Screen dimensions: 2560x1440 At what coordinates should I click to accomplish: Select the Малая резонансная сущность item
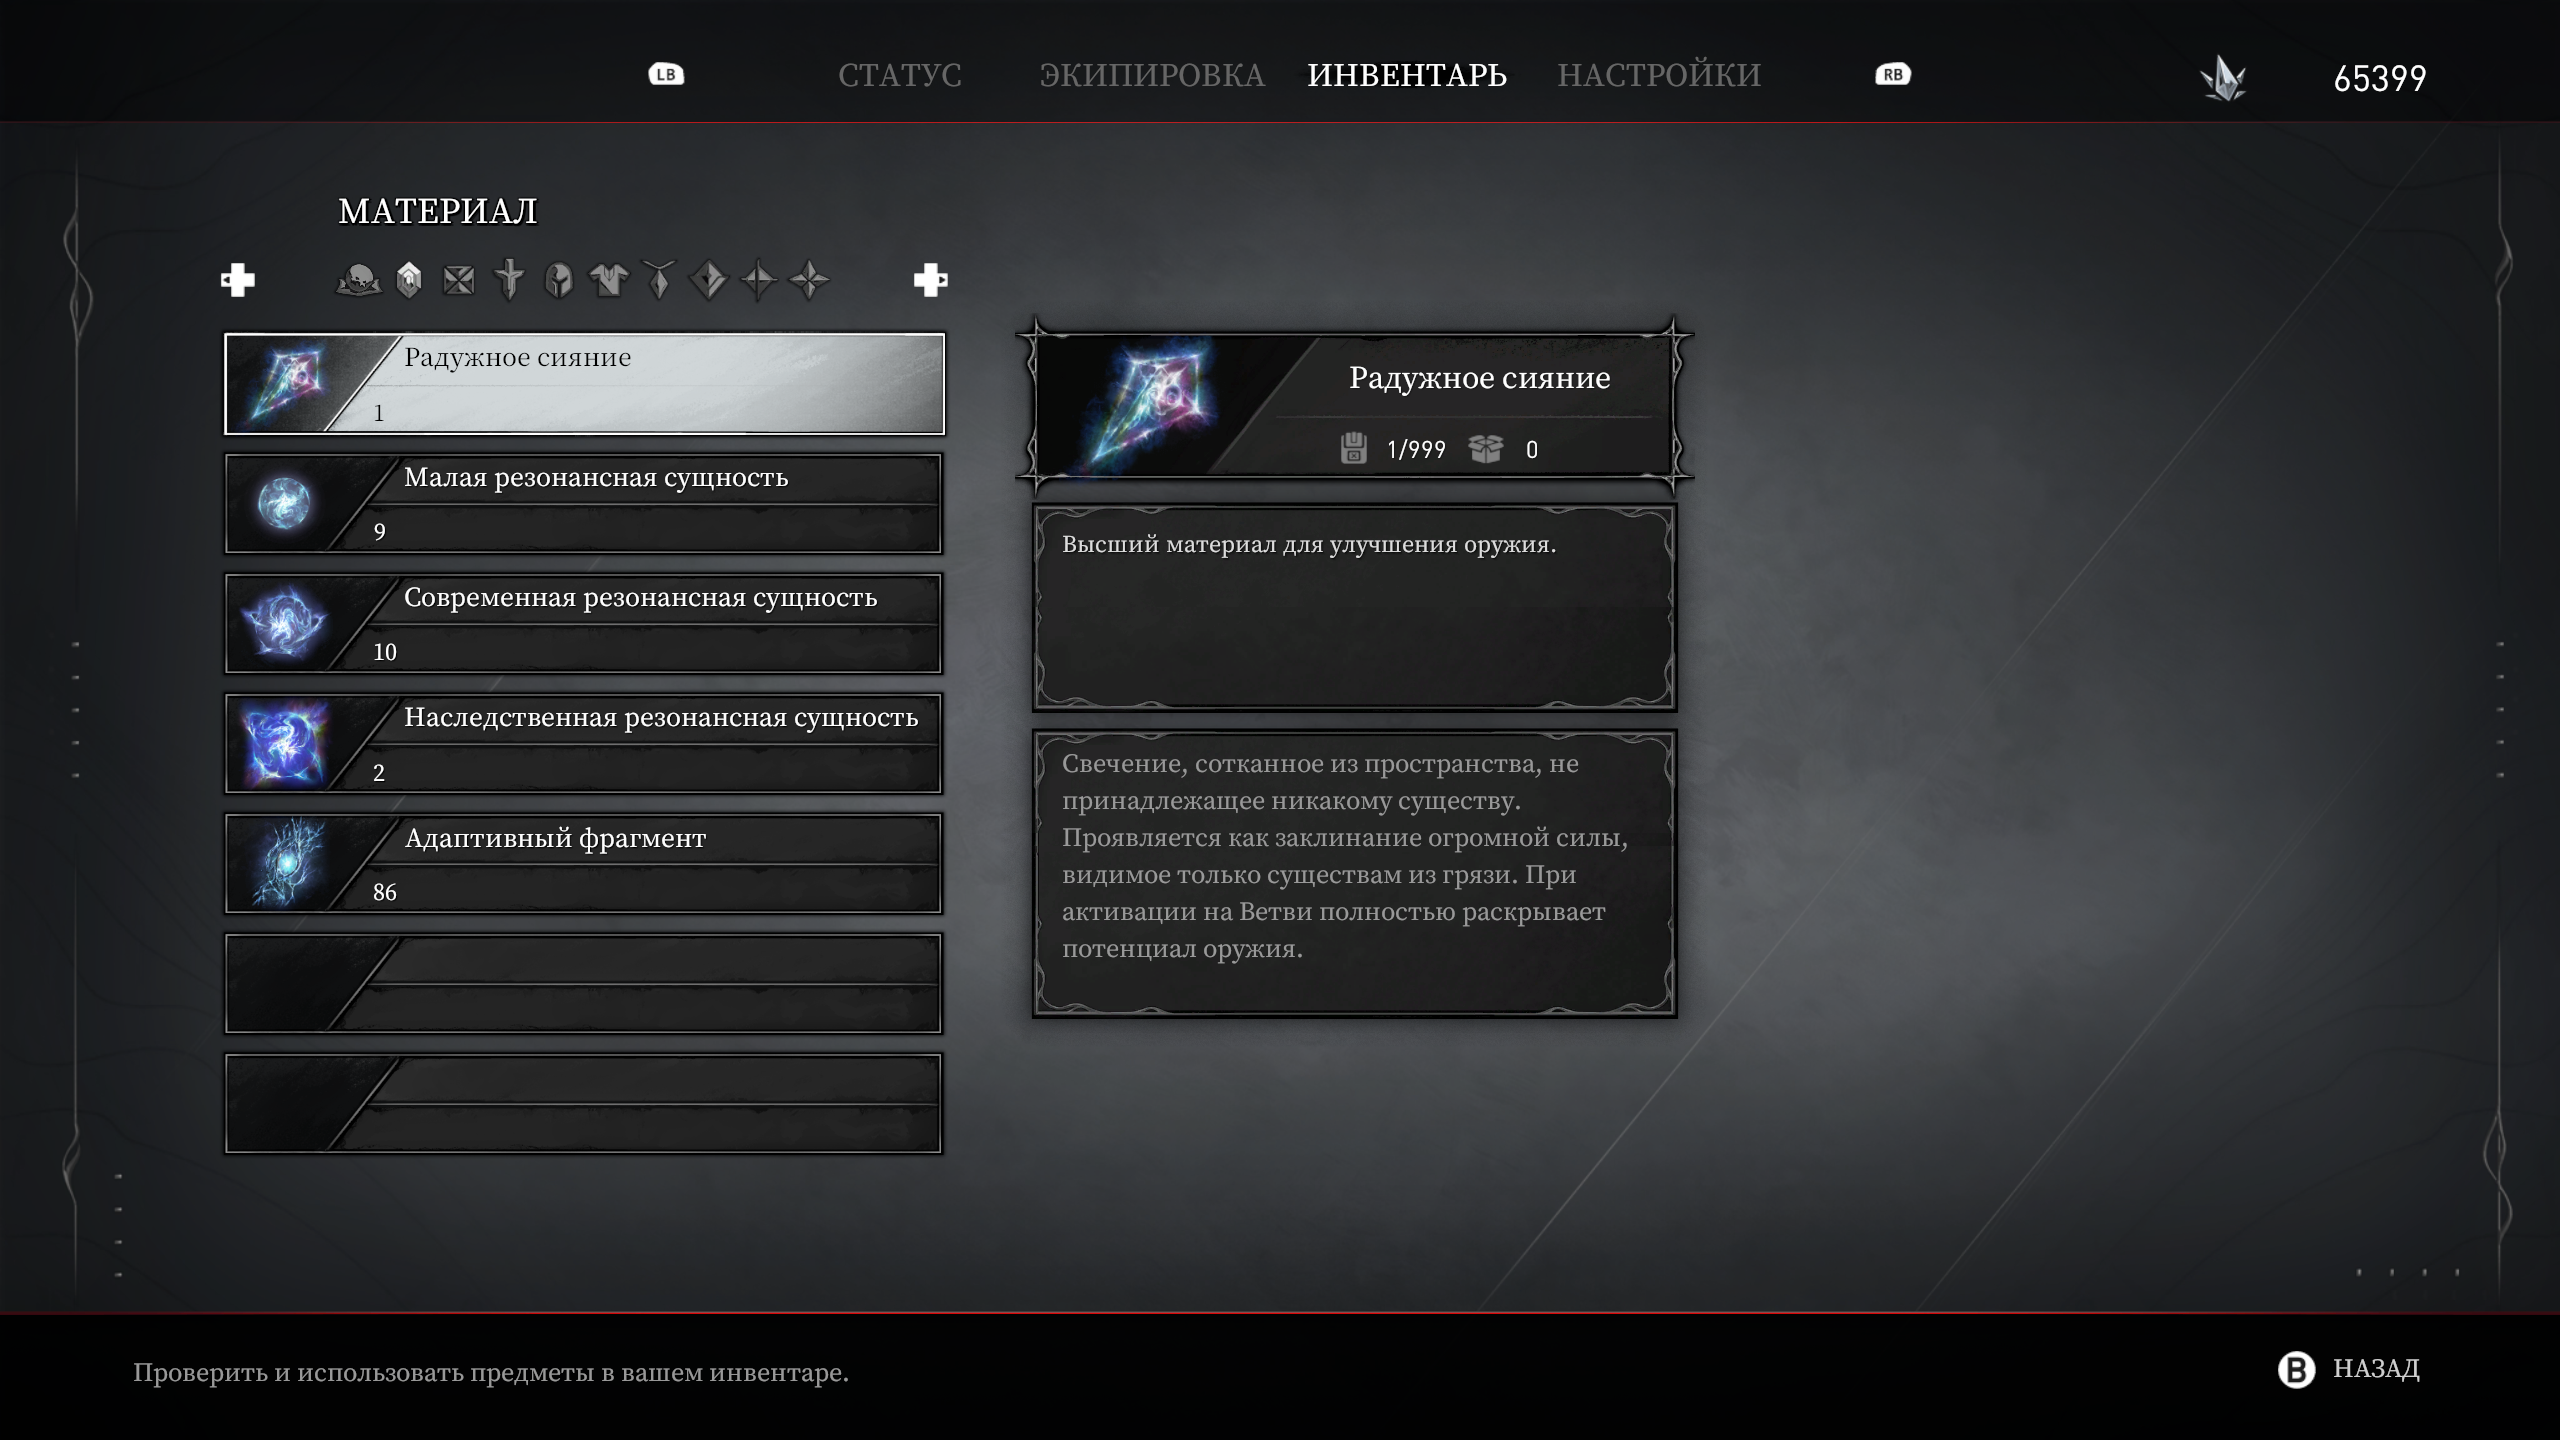click(x=584, y=504)
